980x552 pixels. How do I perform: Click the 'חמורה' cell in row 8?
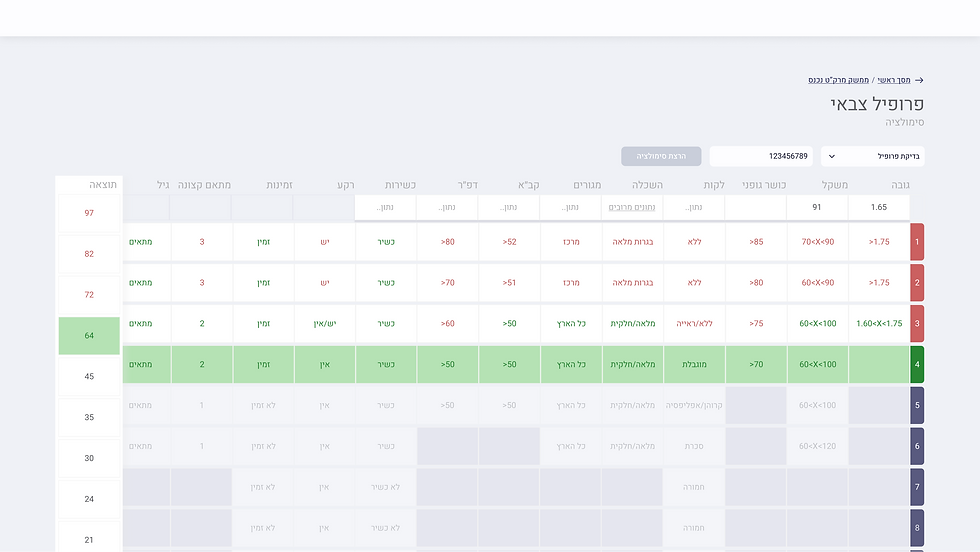694,528
